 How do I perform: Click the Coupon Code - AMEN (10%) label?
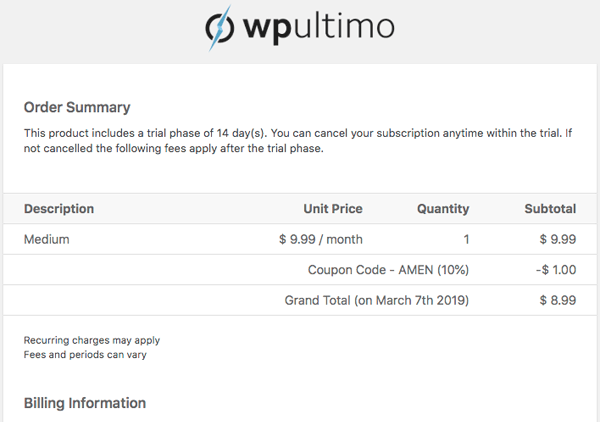(388, 270)
